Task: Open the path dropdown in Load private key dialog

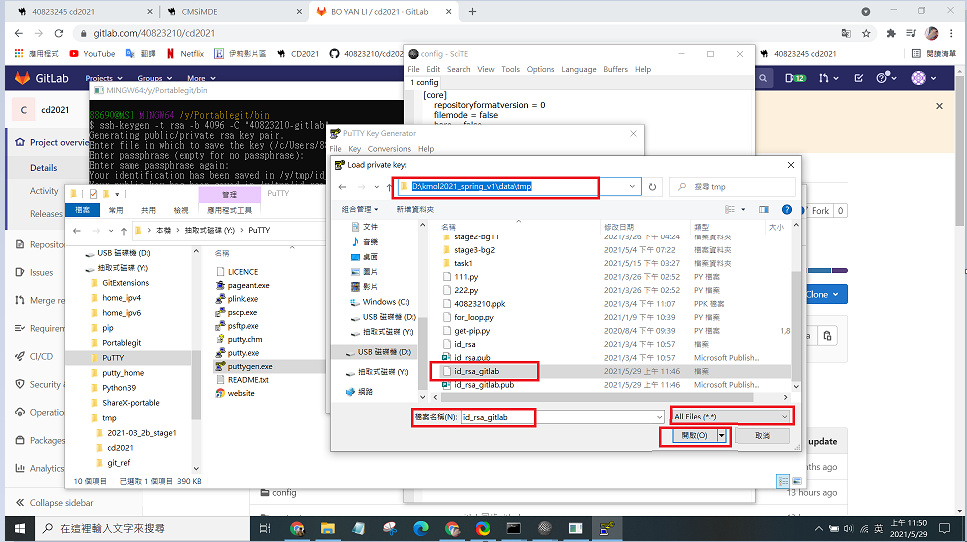Action: point(632,187)
